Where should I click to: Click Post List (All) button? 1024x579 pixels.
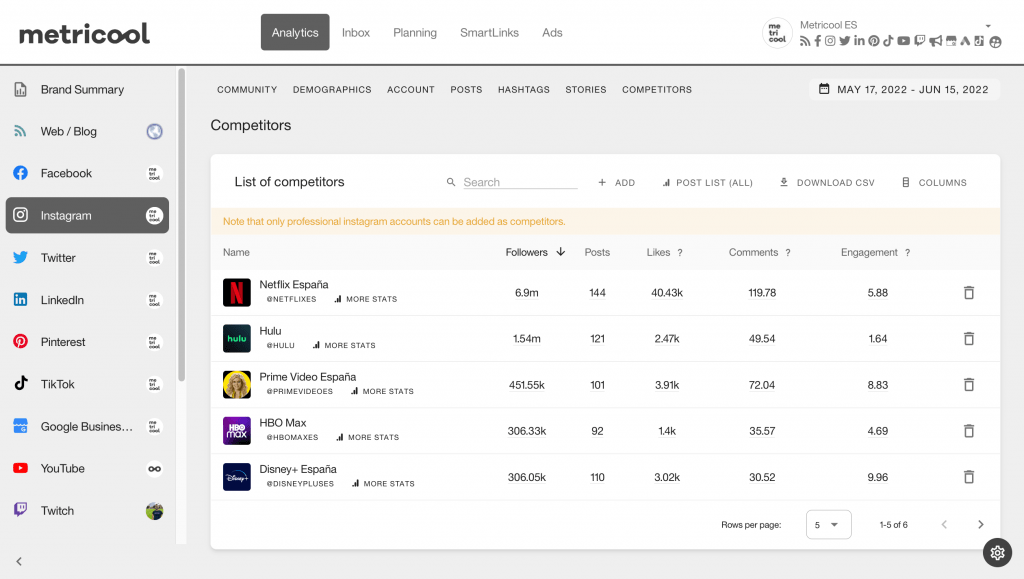[707, 183]
